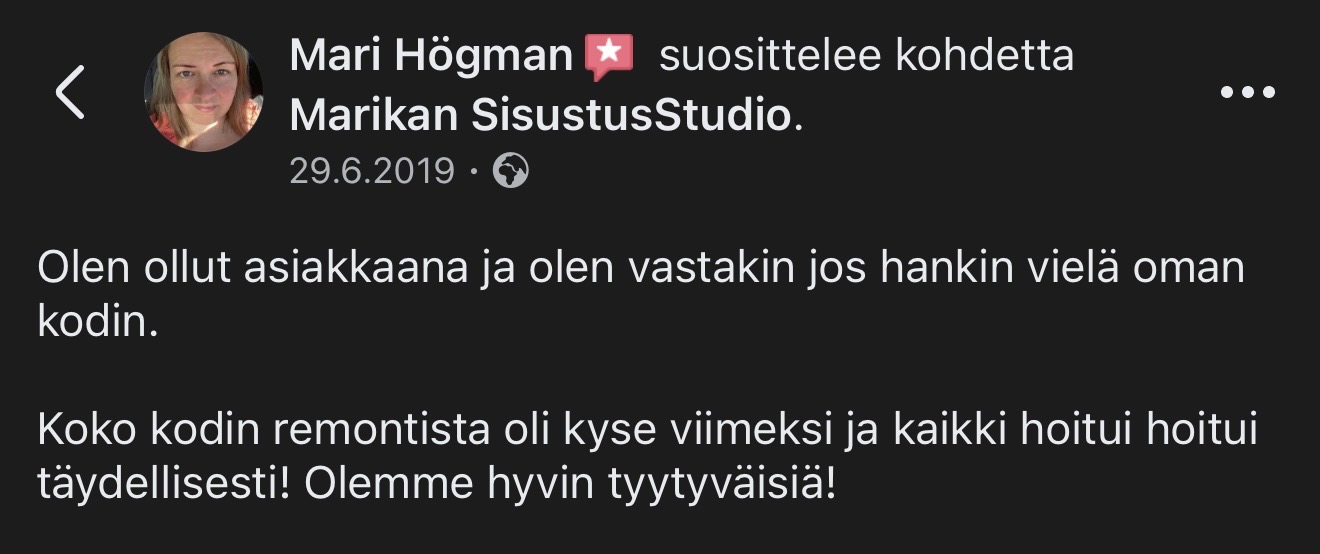Open Mari Högman's round profile picture
The image size is (1320, 554).
pyautogui.click(x=203, y=92)
